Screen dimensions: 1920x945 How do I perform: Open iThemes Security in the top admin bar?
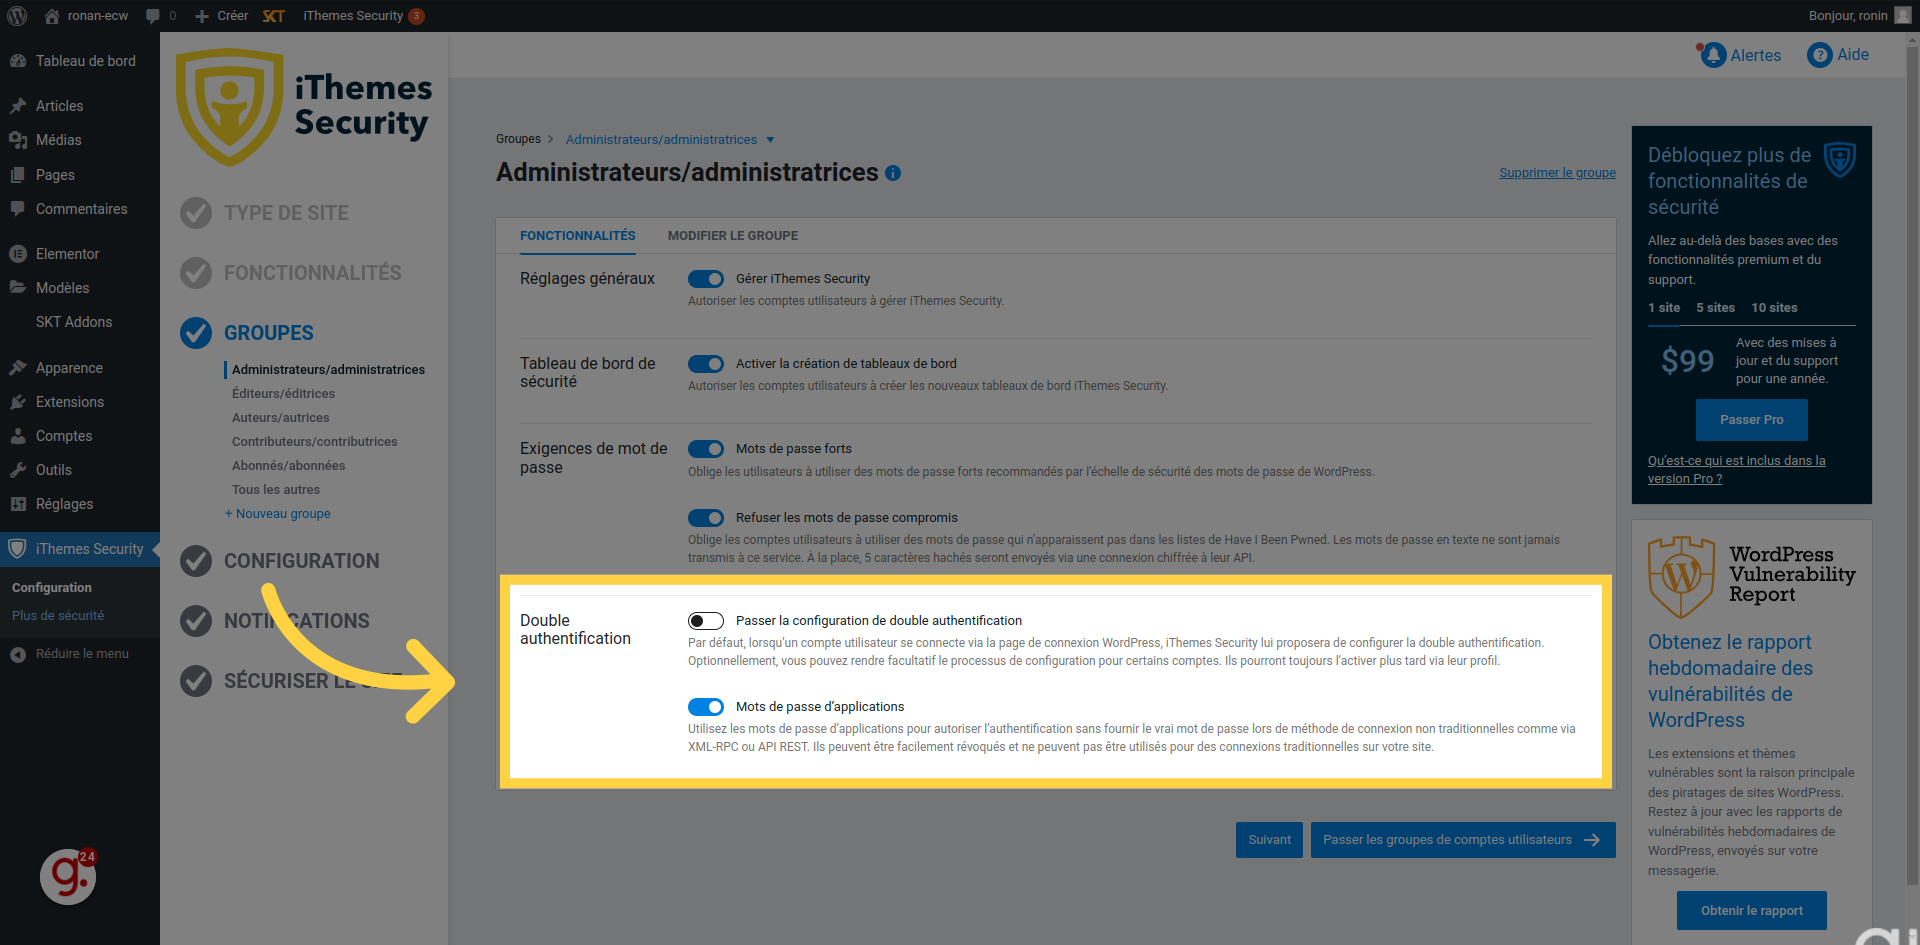(363, 16)
